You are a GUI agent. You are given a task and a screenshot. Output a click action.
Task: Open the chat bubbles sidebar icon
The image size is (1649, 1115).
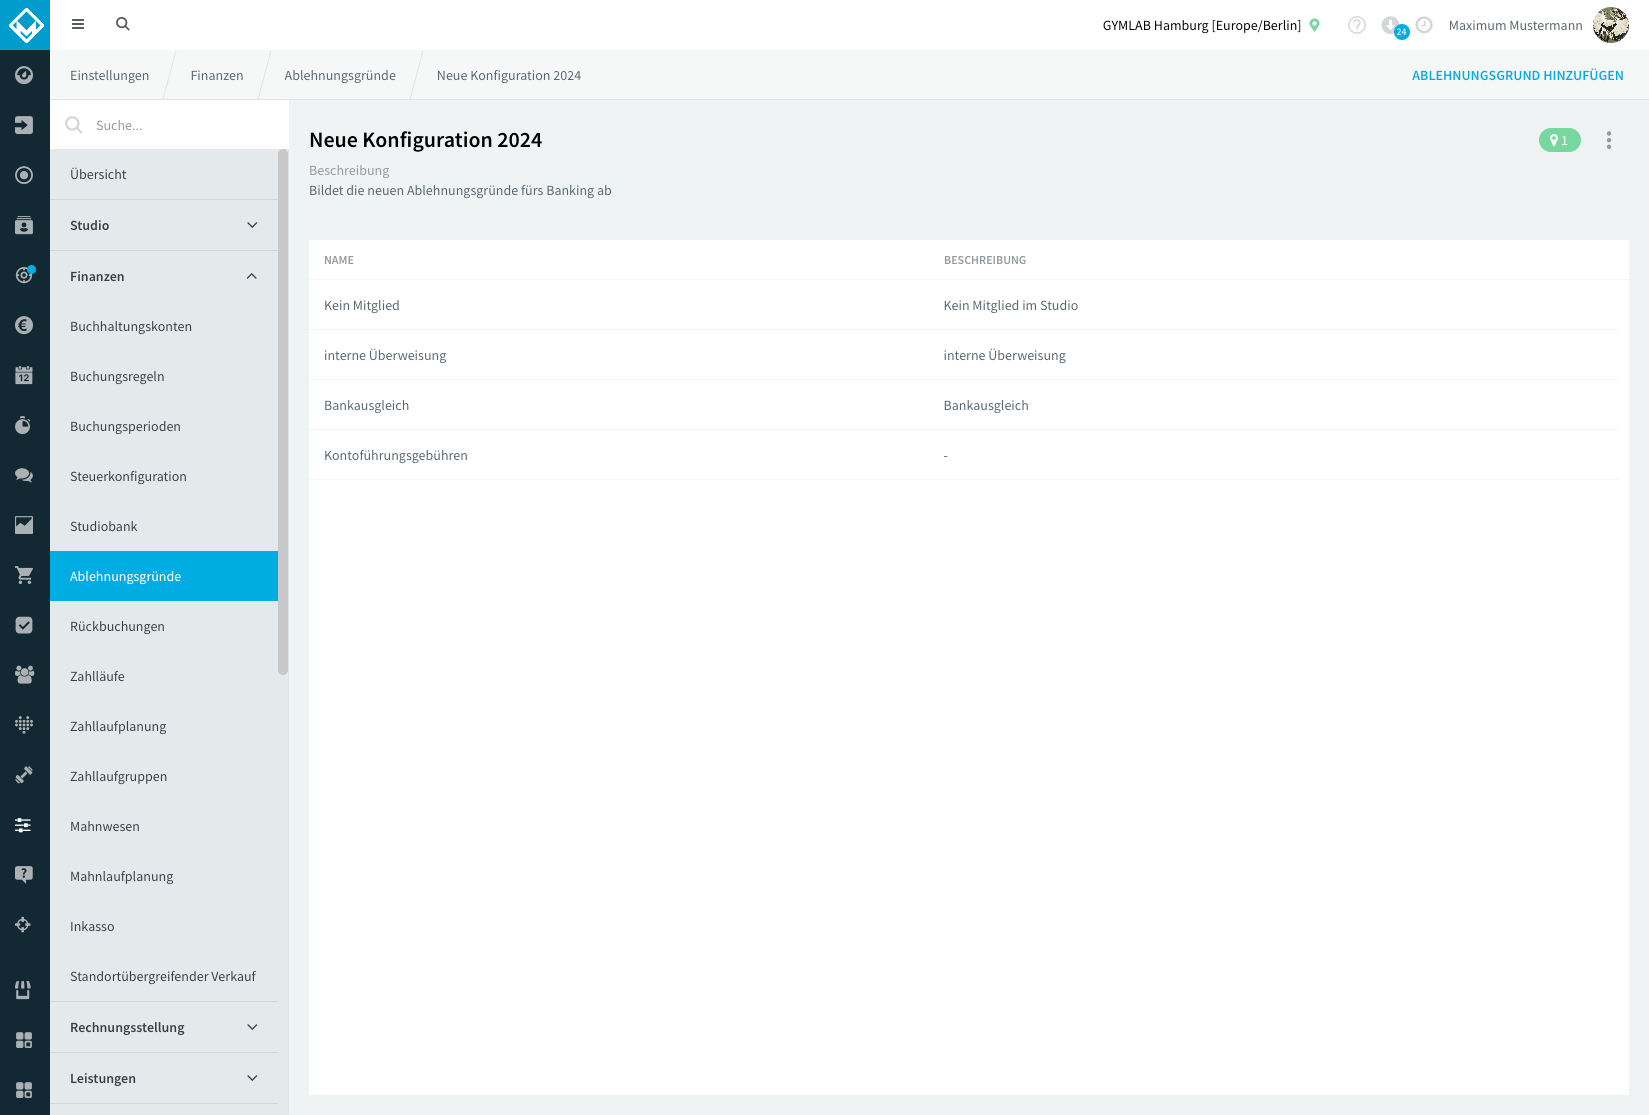[x=24, y=475]
